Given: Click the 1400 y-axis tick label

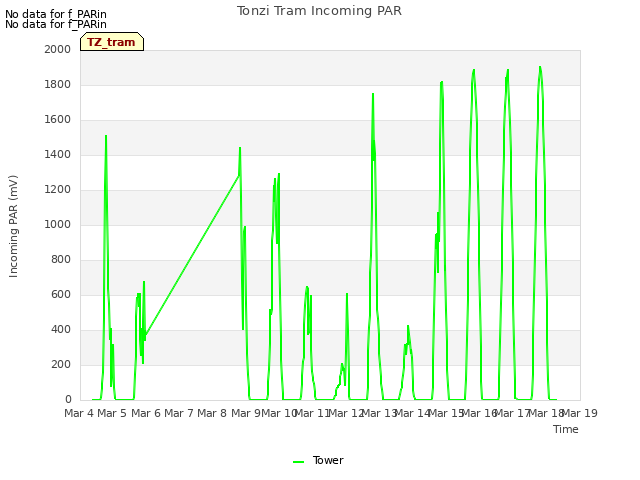Looking at the screenshot, I should coord(58,155).
